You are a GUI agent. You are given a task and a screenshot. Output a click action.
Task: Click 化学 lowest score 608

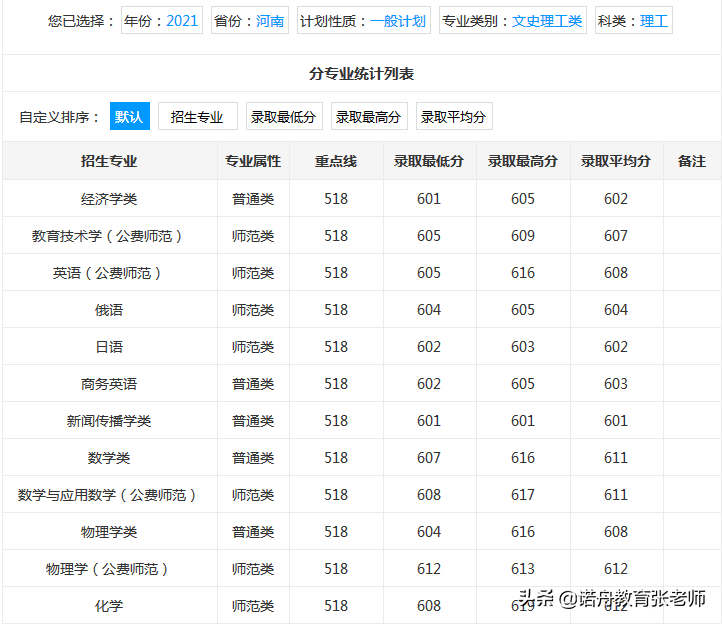tap(429, 606)
